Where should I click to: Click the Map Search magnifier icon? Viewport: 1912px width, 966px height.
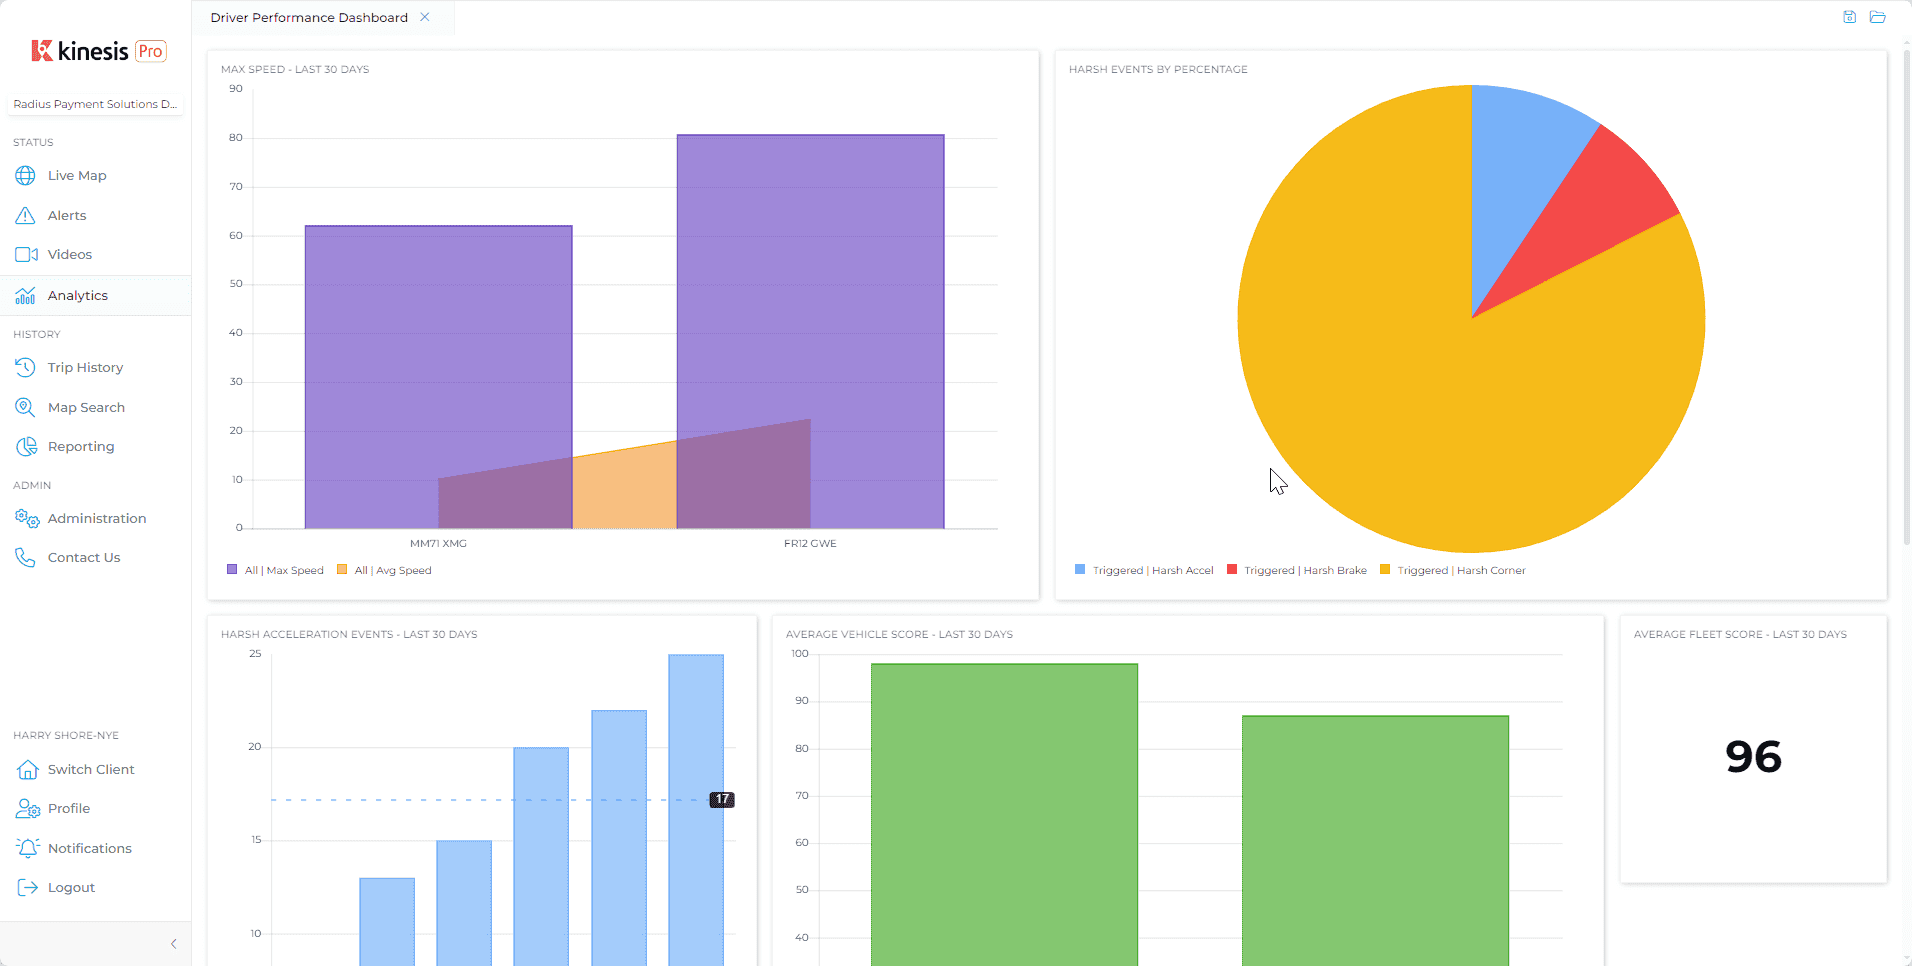click(26, 408)
